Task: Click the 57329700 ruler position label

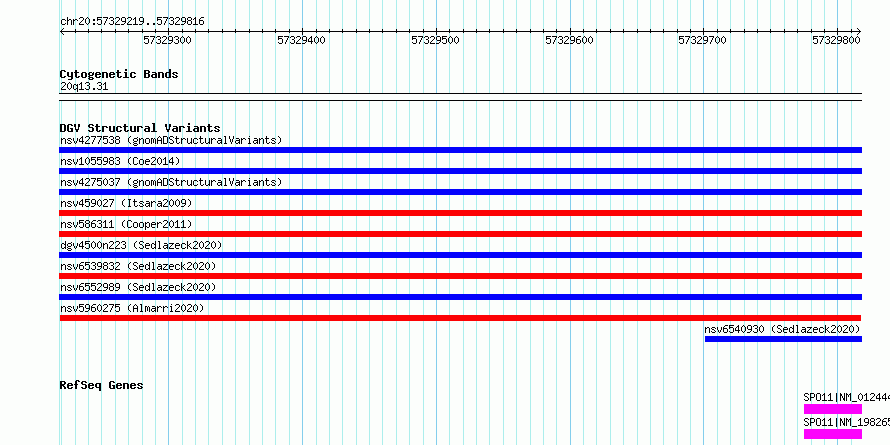Action: (x=703, y=40)
